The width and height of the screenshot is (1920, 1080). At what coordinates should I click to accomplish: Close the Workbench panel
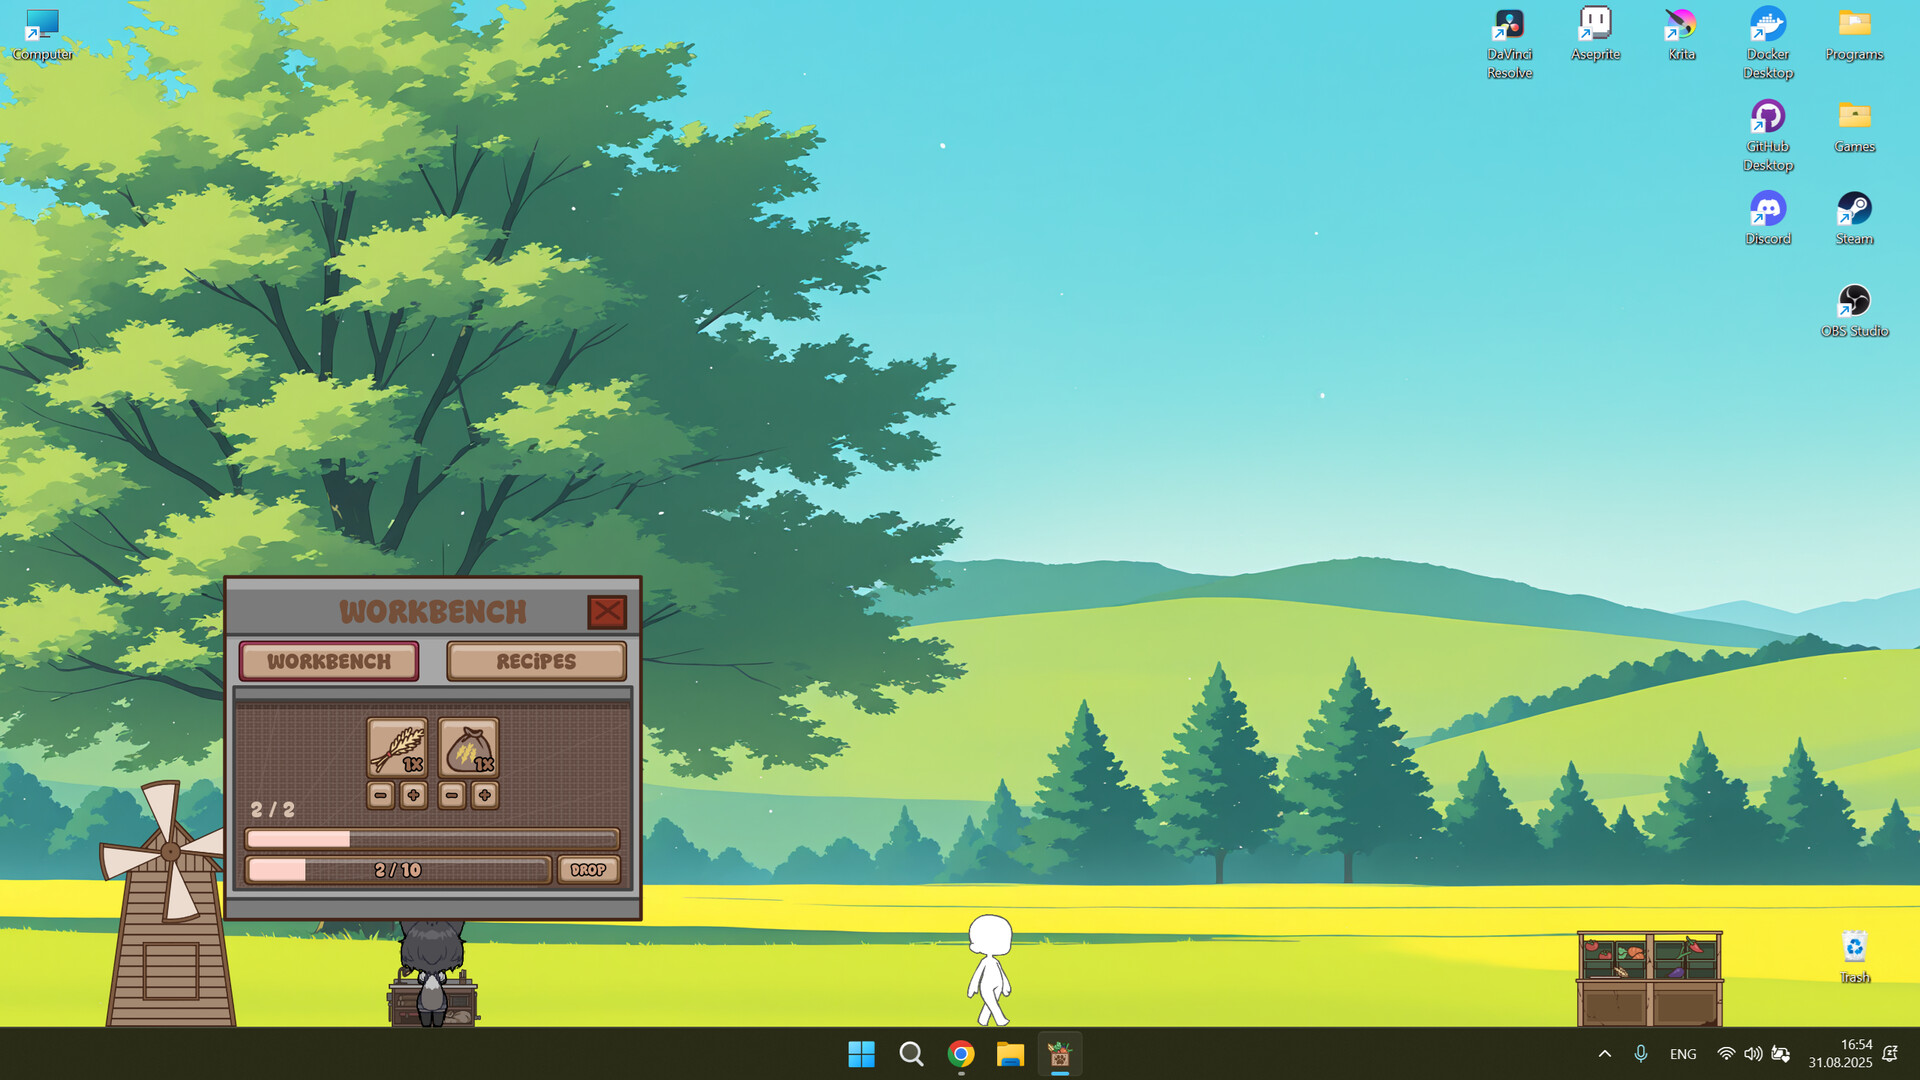(x=606, y=611)
